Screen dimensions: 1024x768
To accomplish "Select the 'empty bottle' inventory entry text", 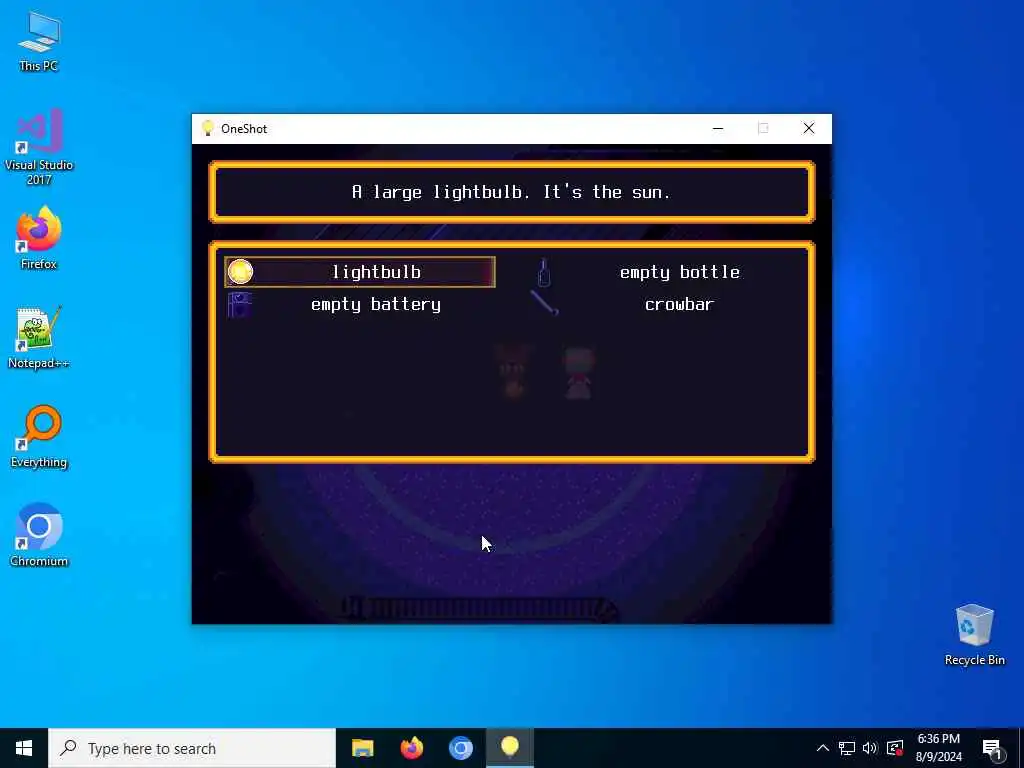I will click(x=680, y=272).
